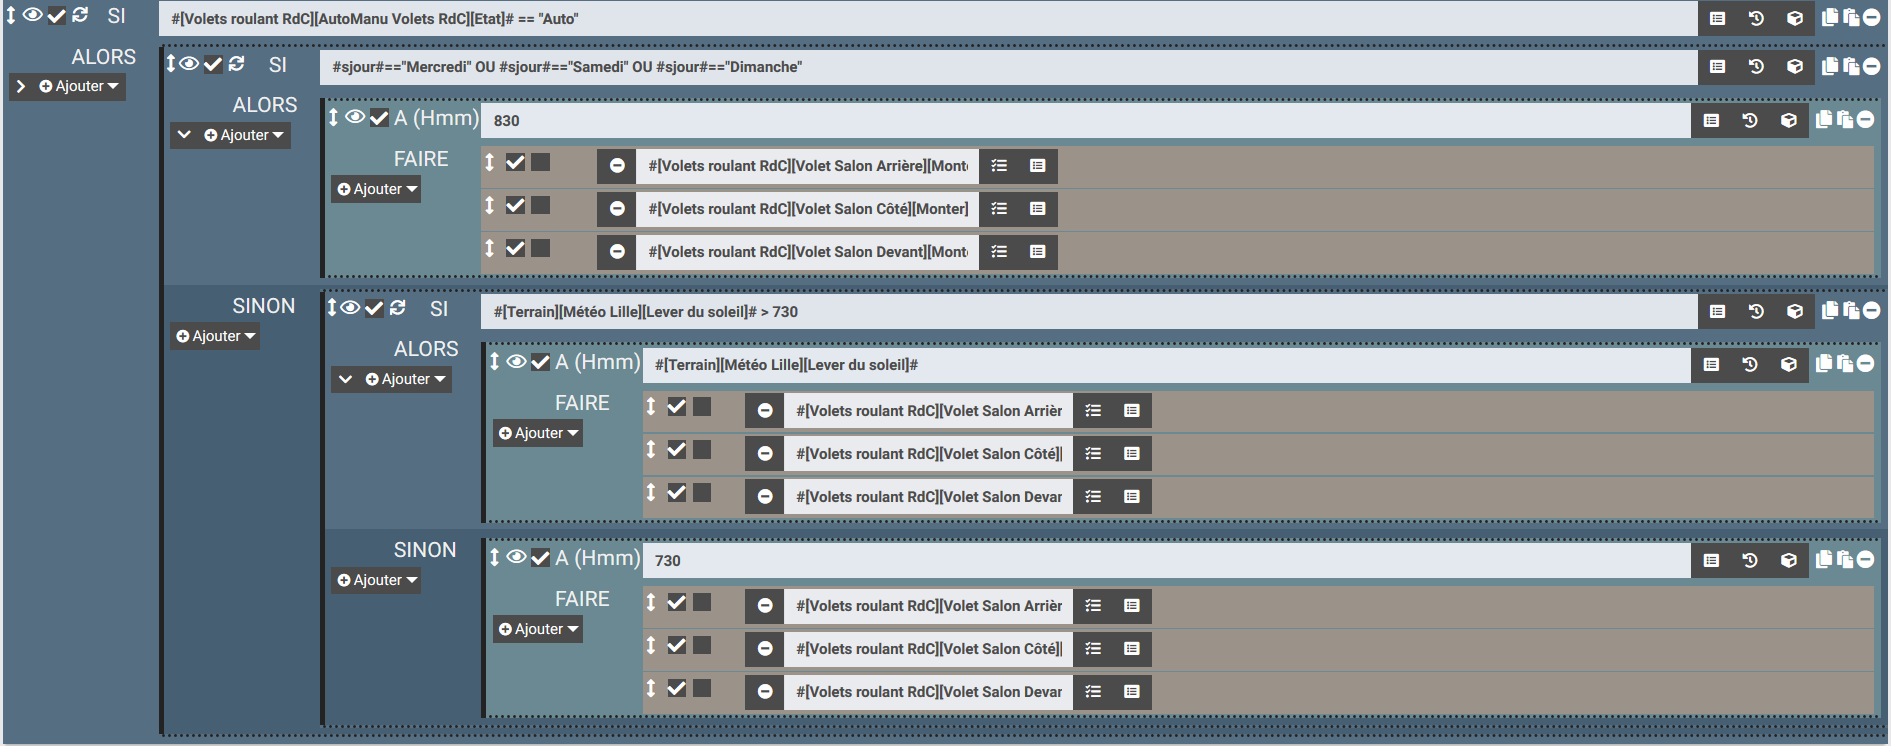Click the command picker icon on the 830 time row

[1711, 120]
